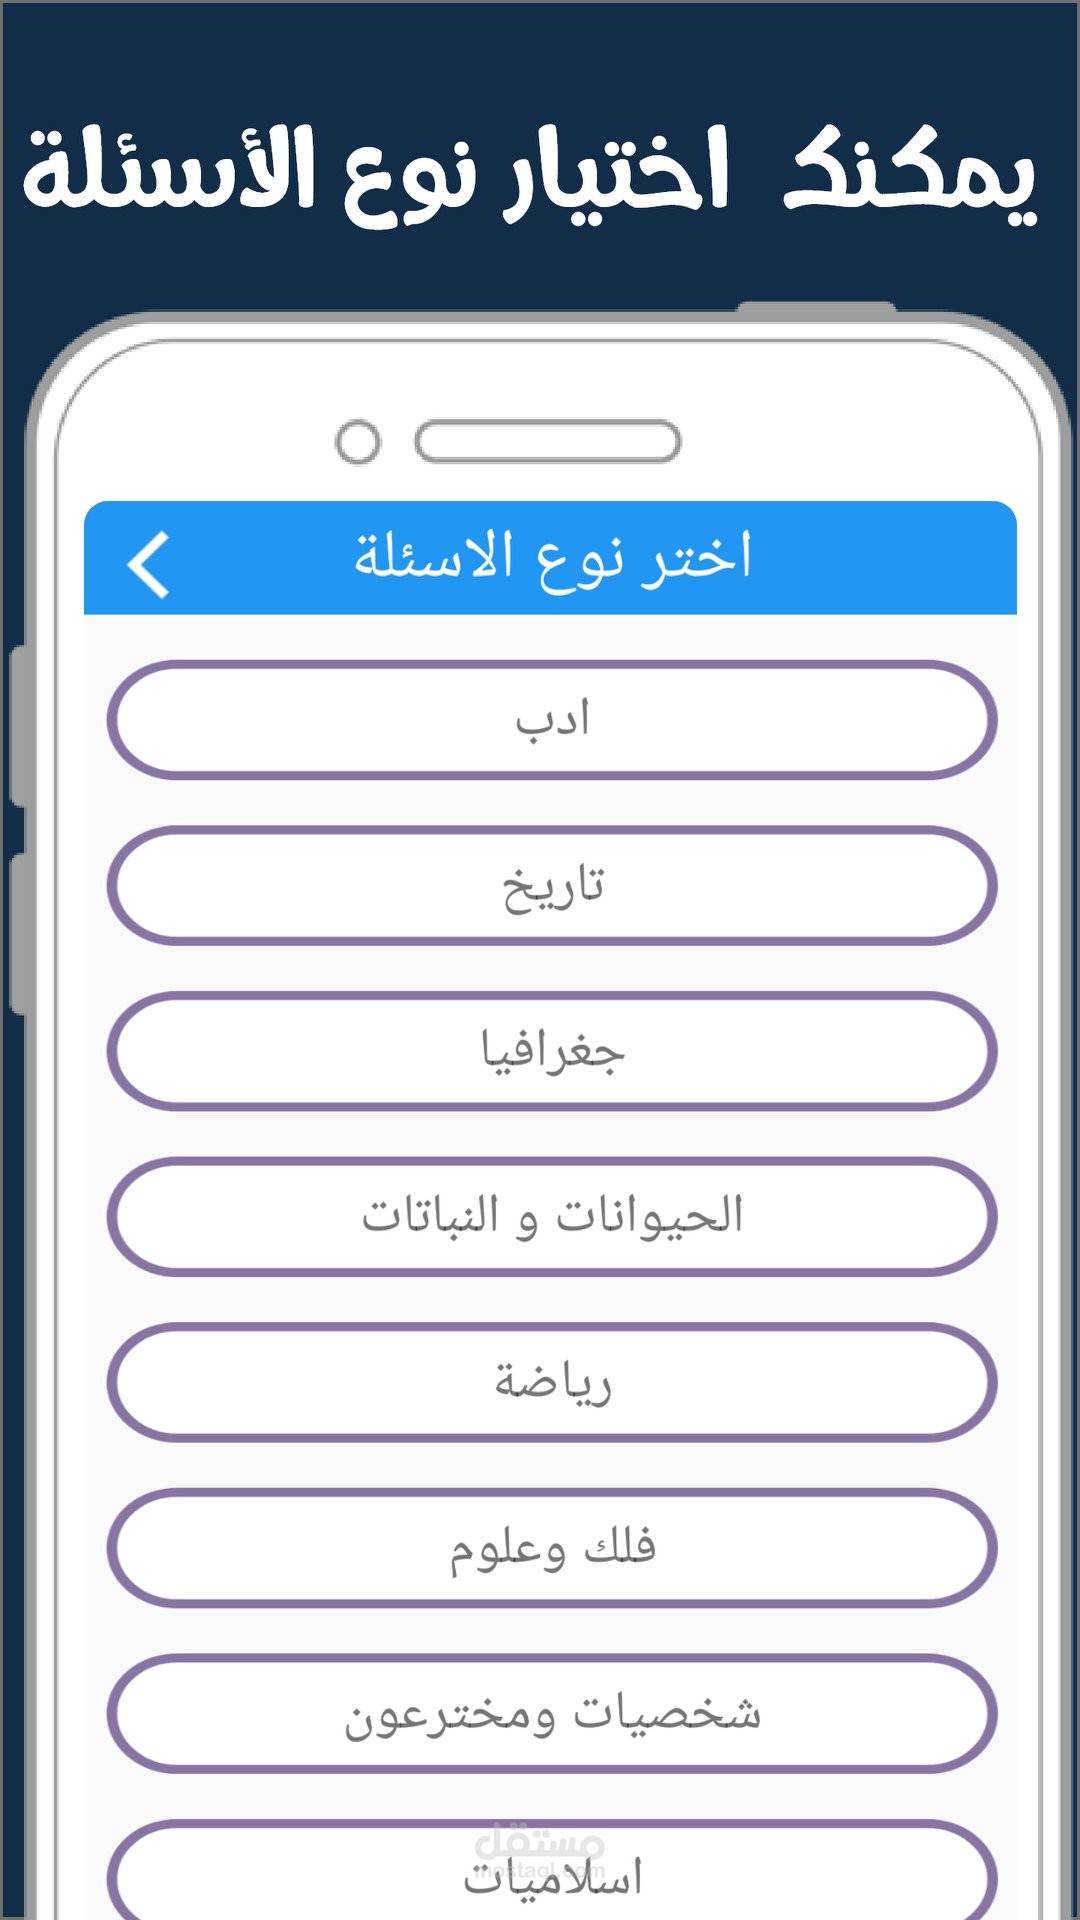The width and height of the screenshot is (1080, 1920).
Task: Click the phone's earpiece speaker slot
Action: [548, 442]
